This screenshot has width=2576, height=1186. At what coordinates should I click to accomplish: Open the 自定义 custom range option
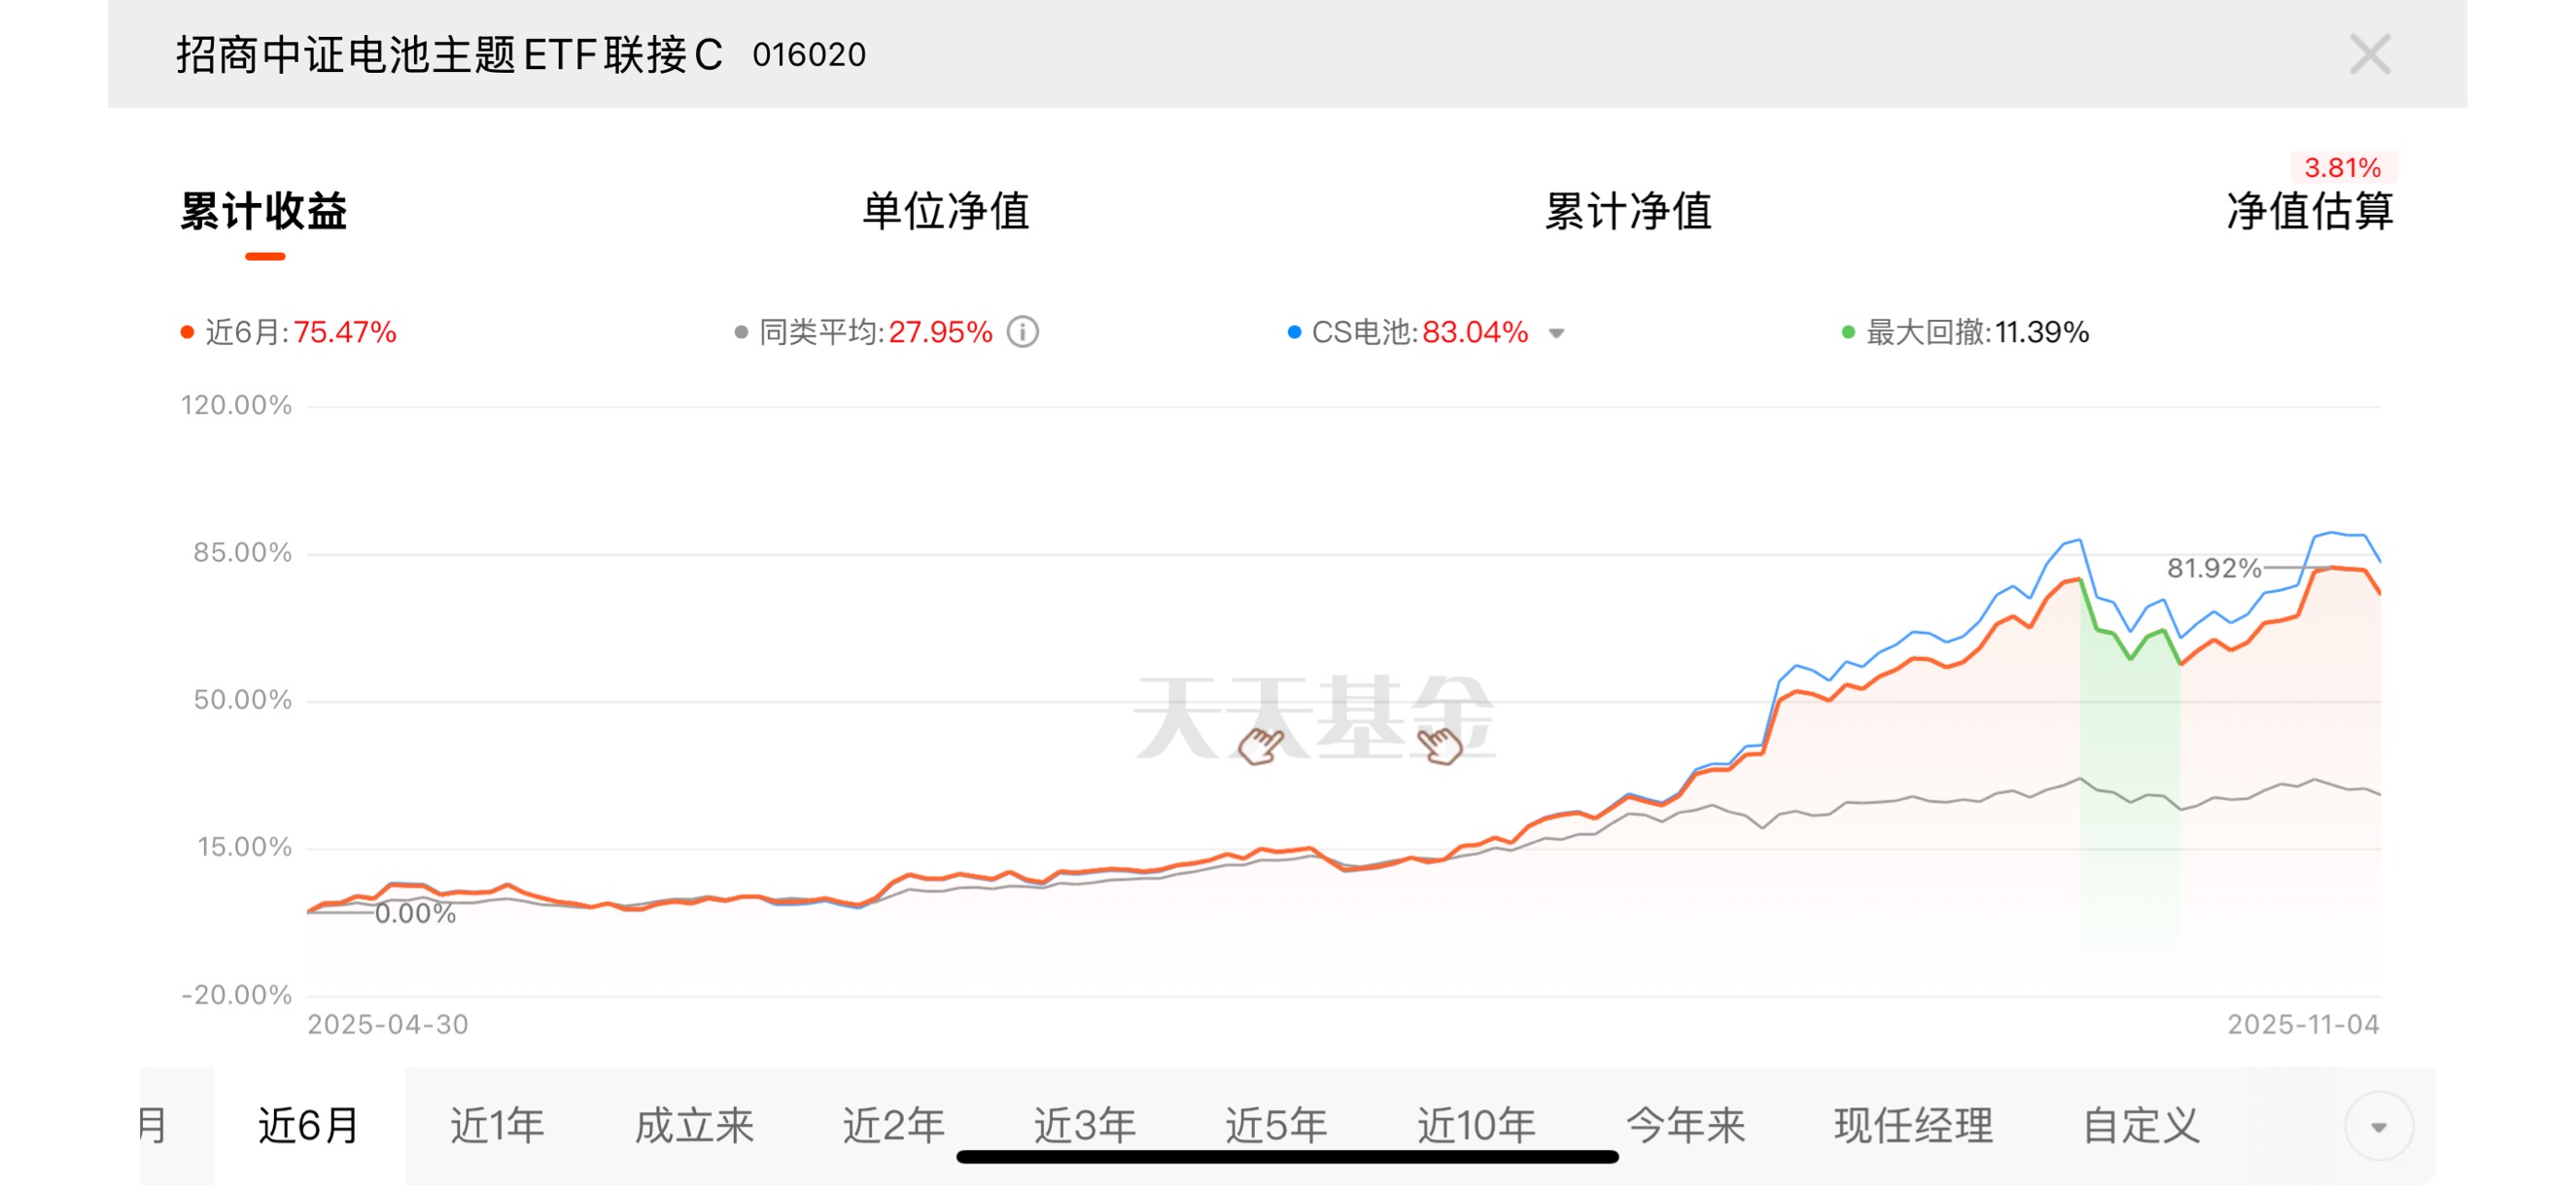pyautogui.click(x=2141, y=1126)
